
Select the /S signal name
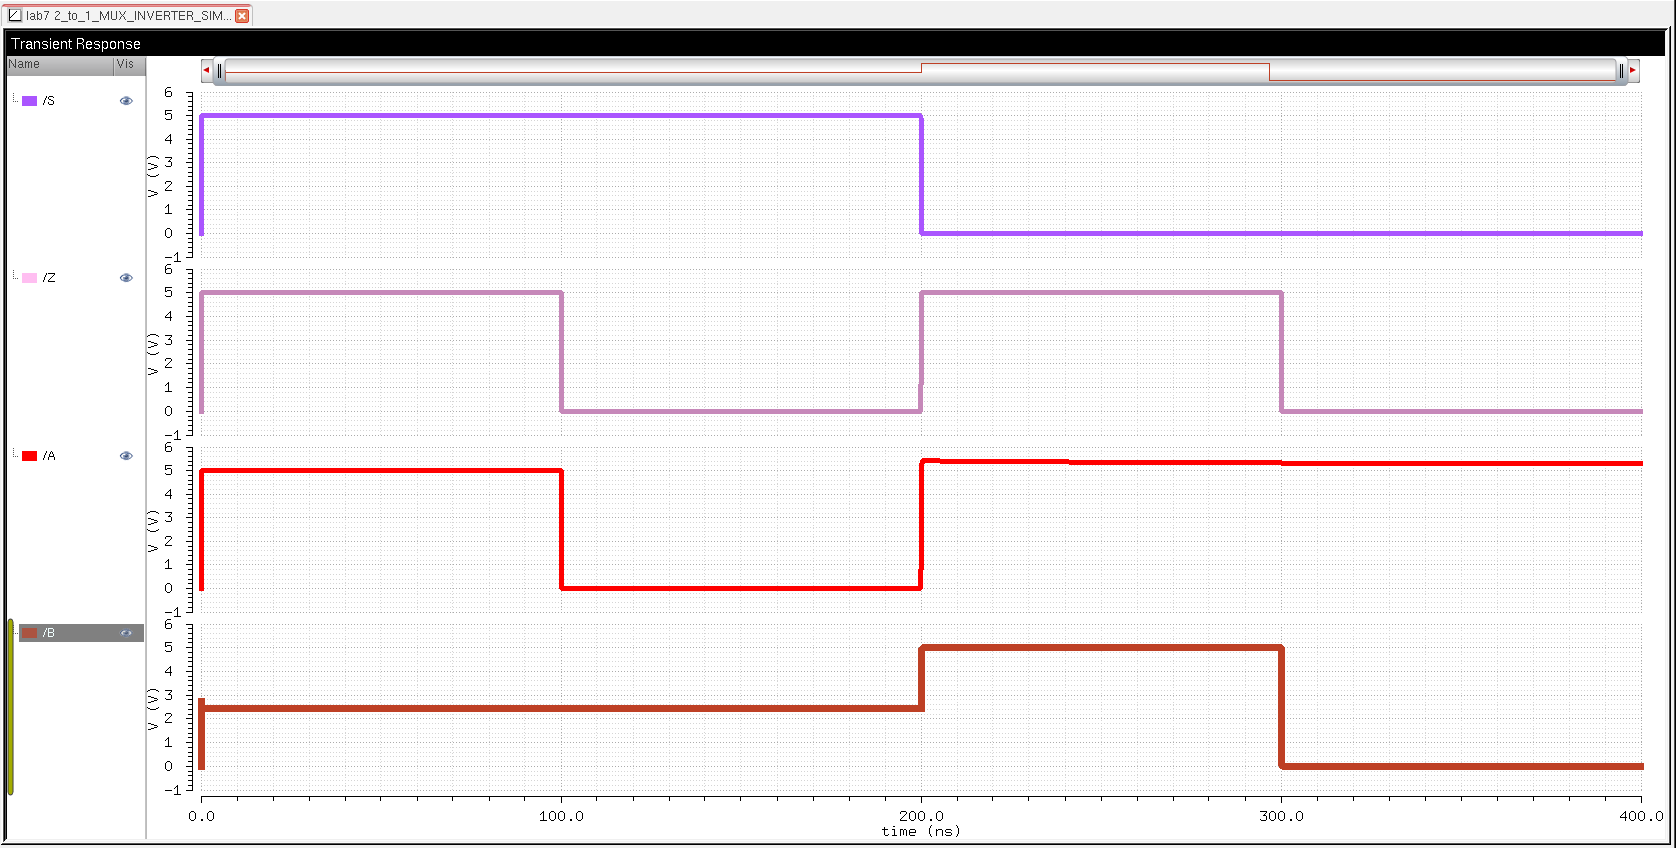pyautogui.click(x=49, y=101)
